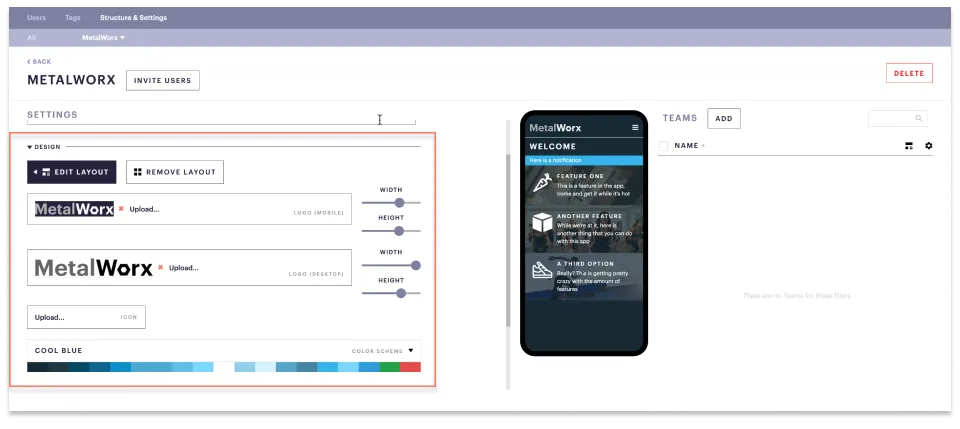Click the MetalWorx desktop logo thumbnail
960x429 pixels.
pos(94,267)
